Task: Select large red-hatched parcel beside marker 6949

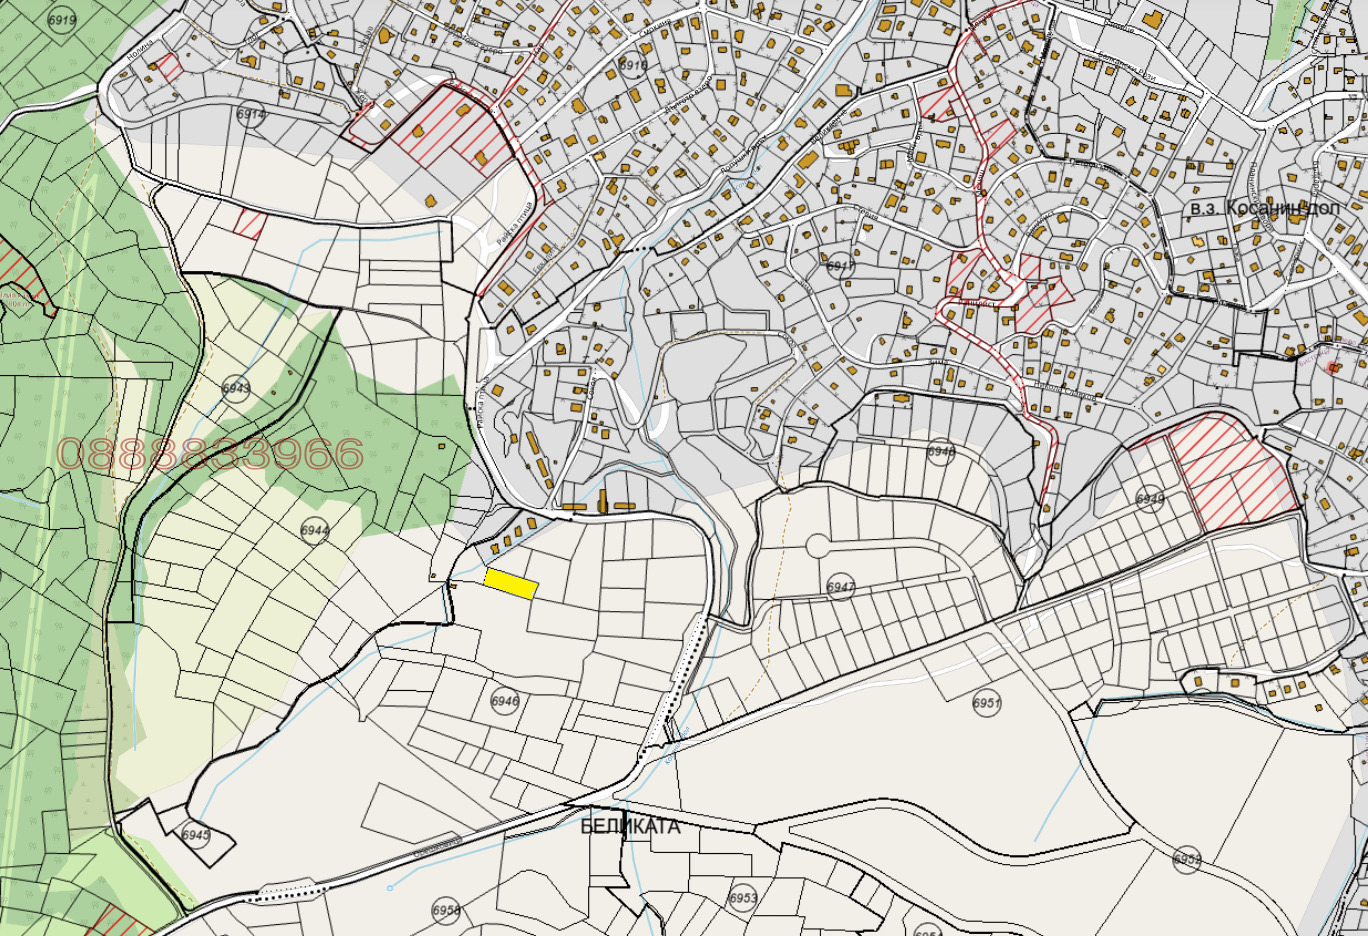Action: click(x=1235, y=470)
